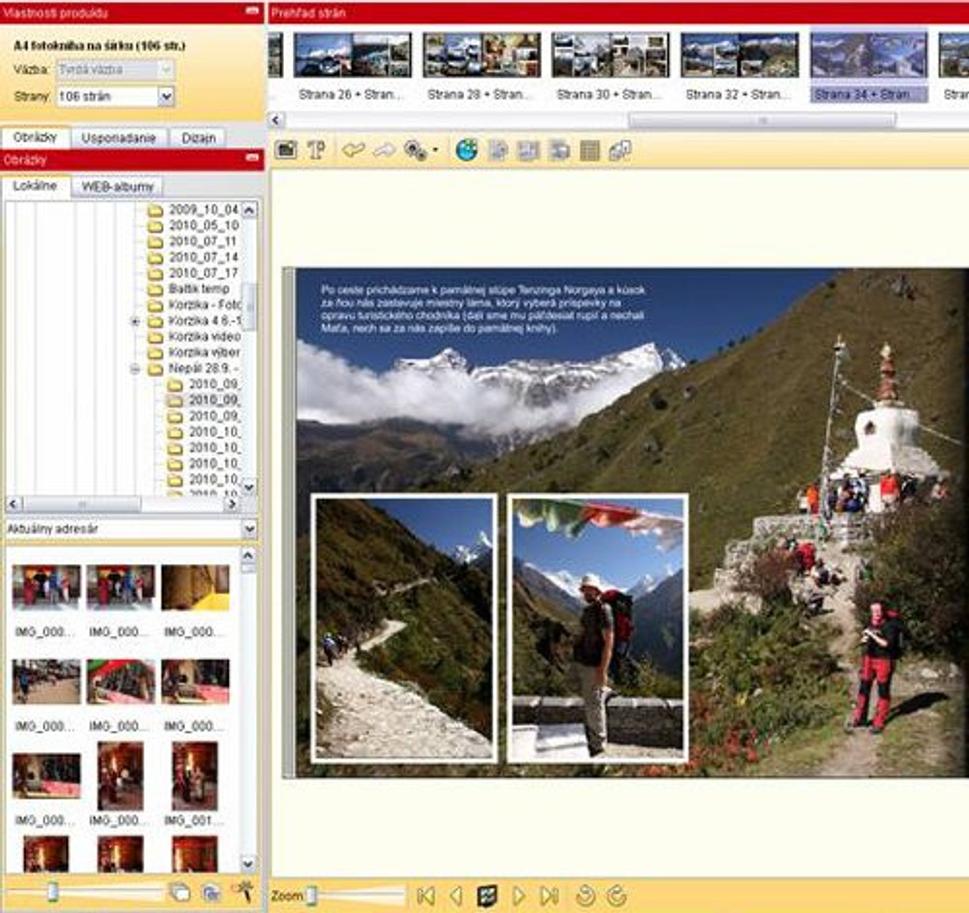Click the blue globe icon in toolbar
The image size is (969, 913).
(467, 150)
